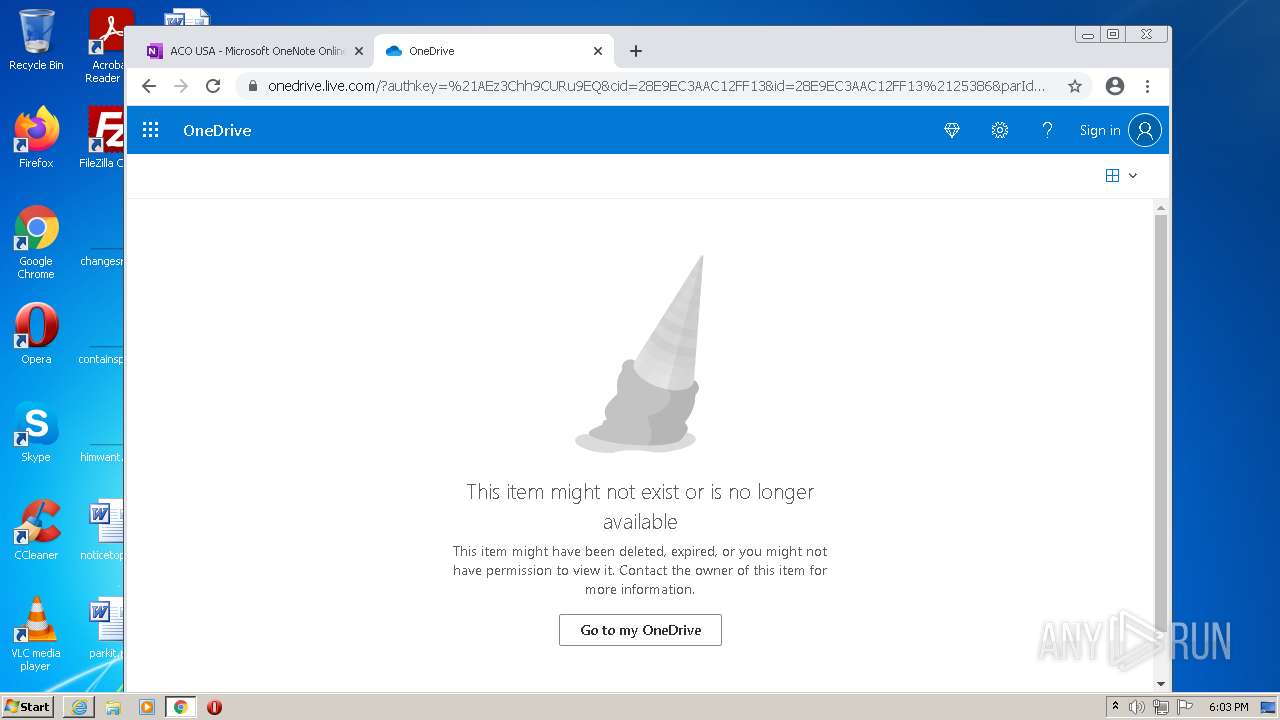Open the Recycle Bin desktop icon
The image size is (1280, 720).
tap(36, 40)
